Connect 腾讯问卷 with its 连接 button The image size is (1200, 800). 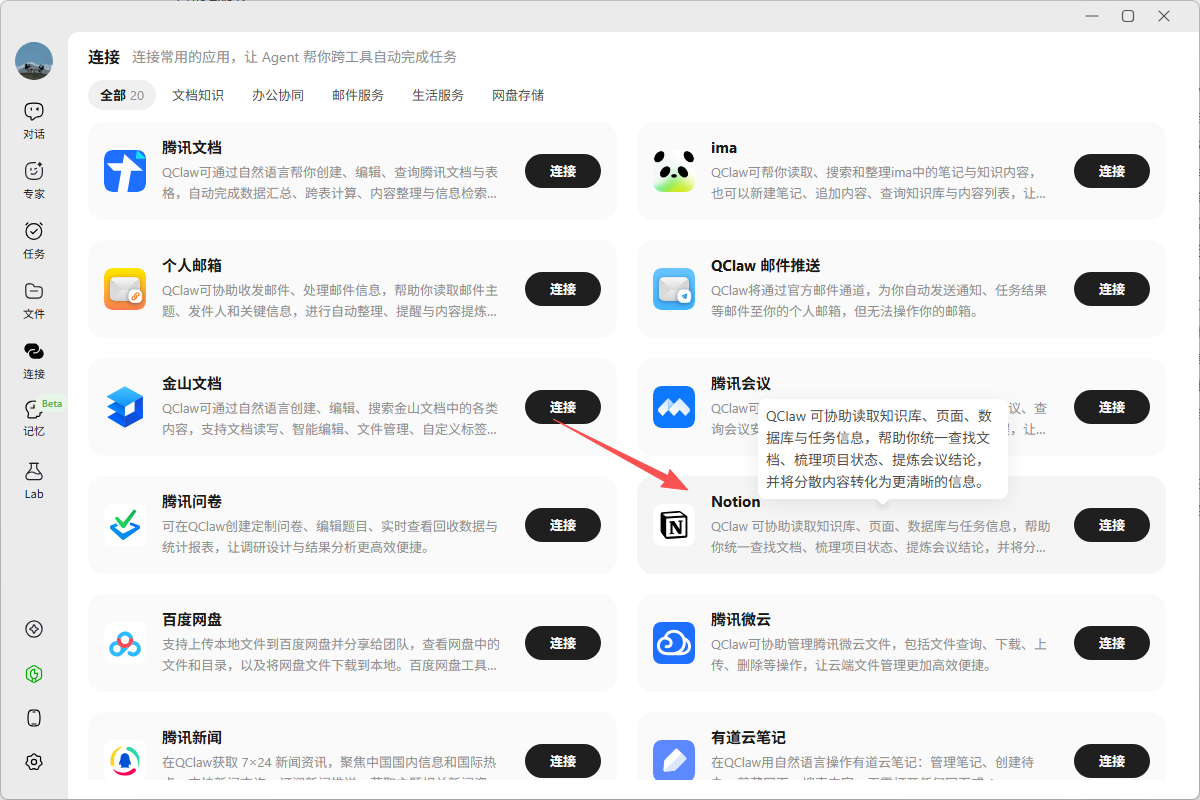[563, 525]
